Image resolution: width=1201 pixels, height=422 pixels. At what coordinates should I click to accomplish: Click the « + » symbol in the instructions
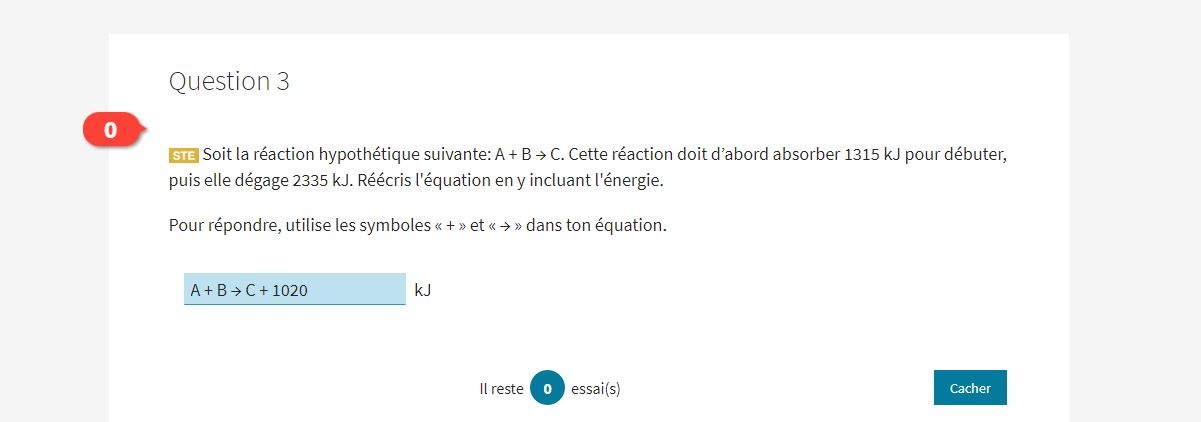click(x=450, y=225)
